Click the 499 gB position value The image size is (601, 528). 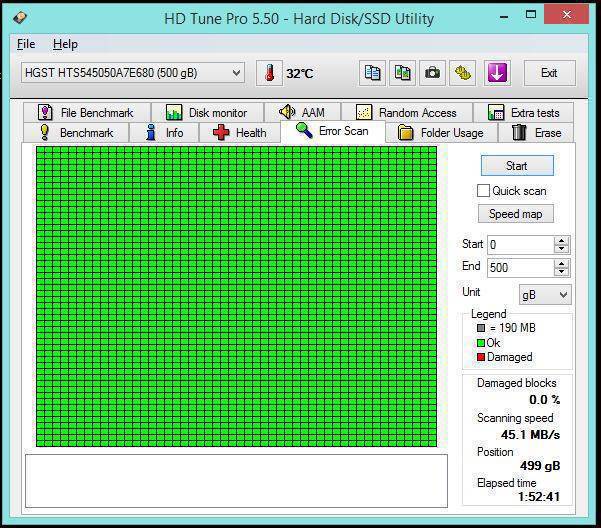click(x=540, y=466)
